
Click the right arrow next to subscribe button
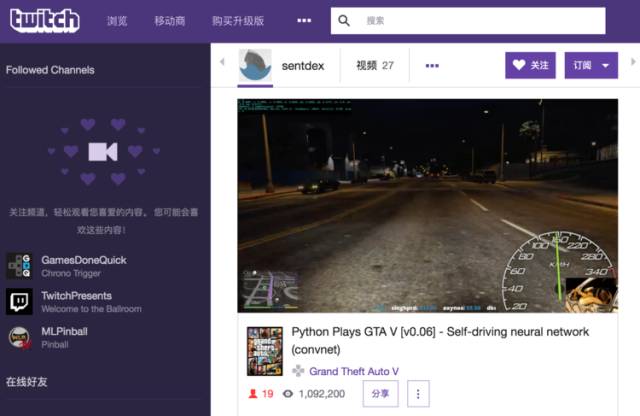coord(633,62)
